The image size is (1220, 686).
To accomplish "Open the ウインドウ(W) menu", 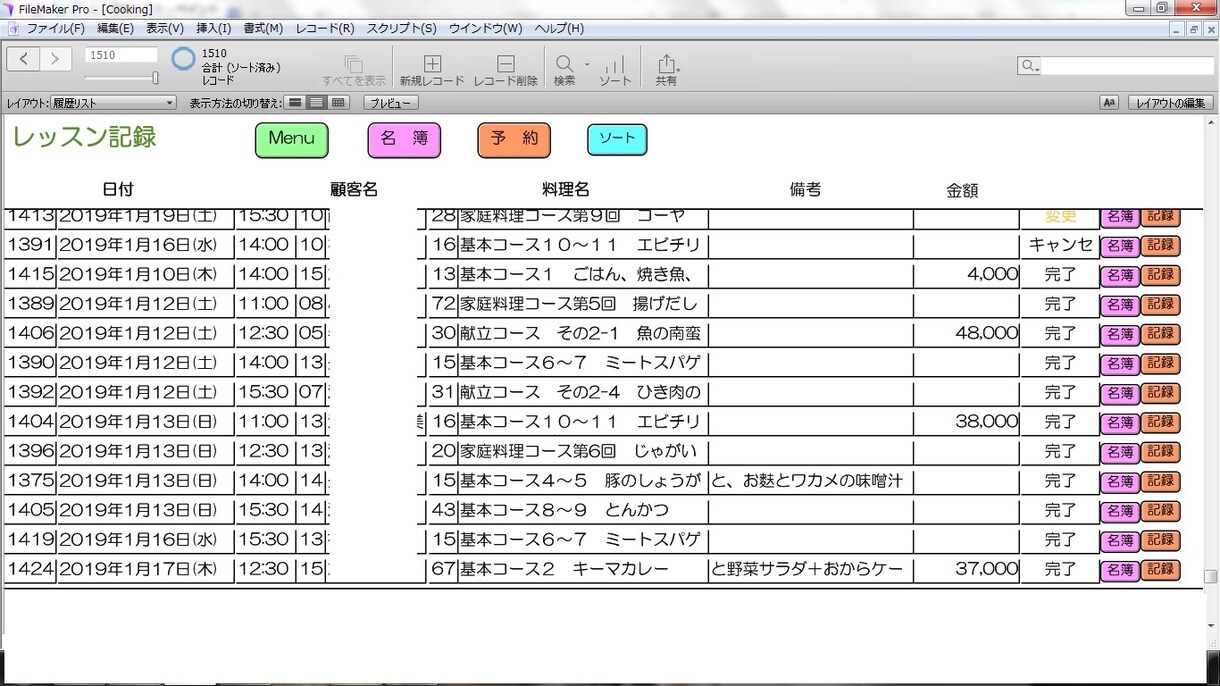I will point(485,28).
